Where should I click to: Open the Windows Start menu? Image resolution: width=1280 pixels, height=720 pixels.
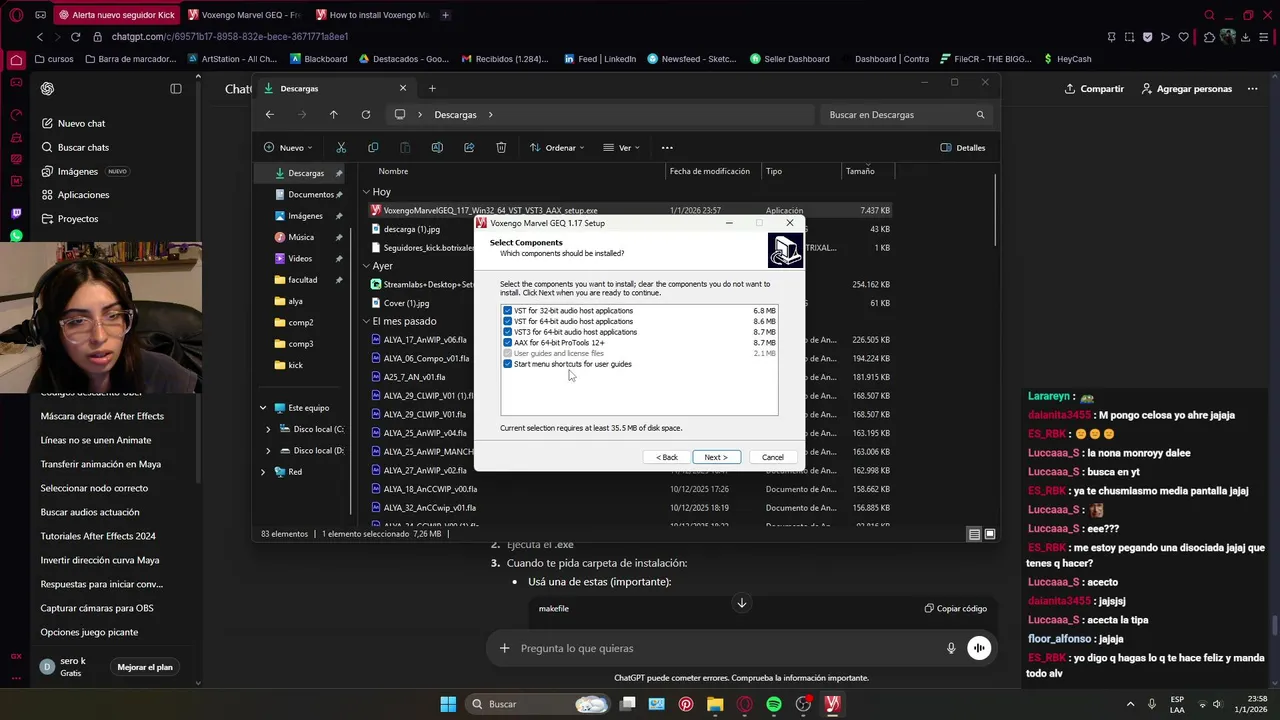[x=448, y=704]
